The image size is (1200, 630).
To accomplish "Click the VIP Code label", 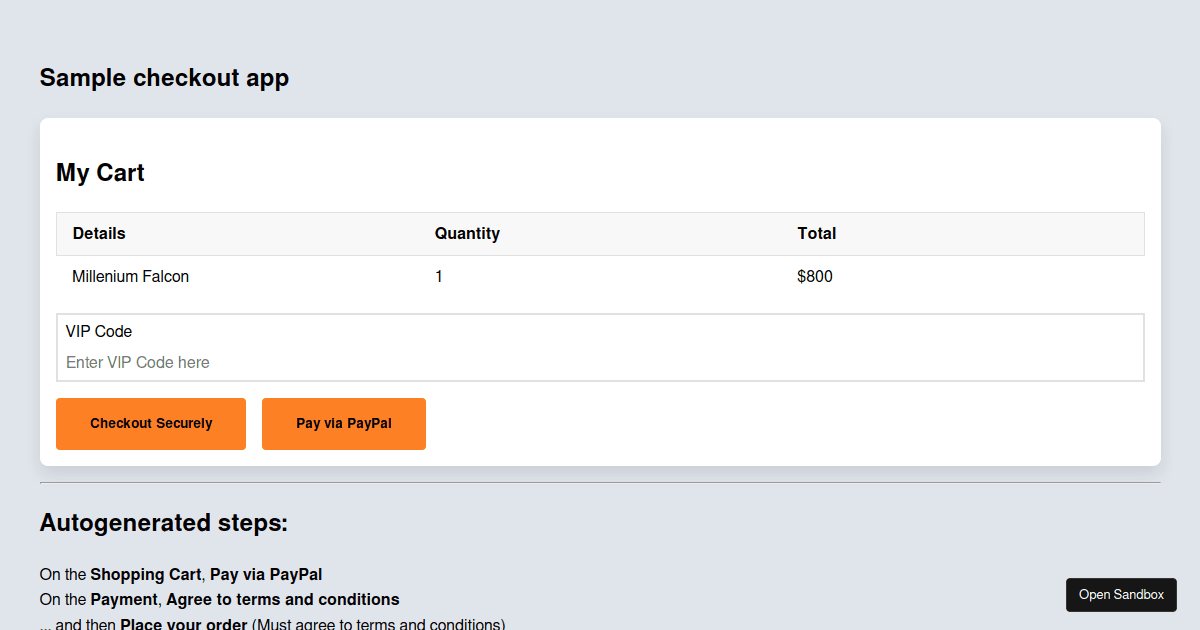I will (x=99, y=331).
